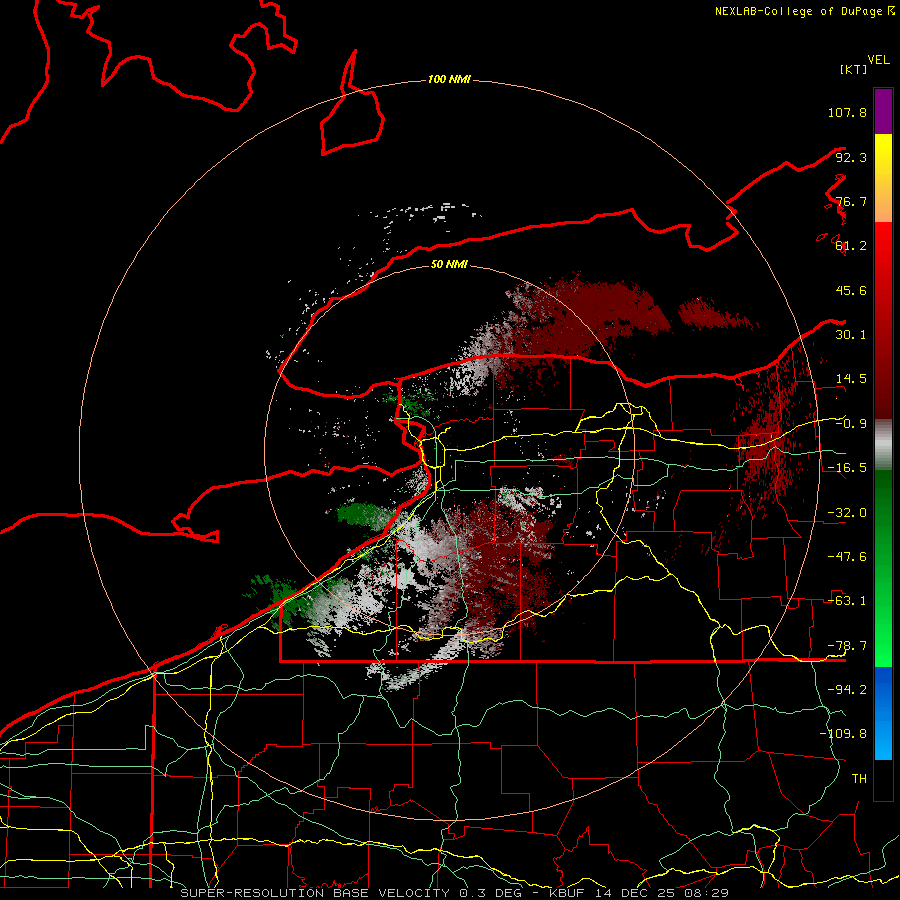Click the VEL legend title
Viewport: 900px width, 900px height.
(x=878, y=60)
